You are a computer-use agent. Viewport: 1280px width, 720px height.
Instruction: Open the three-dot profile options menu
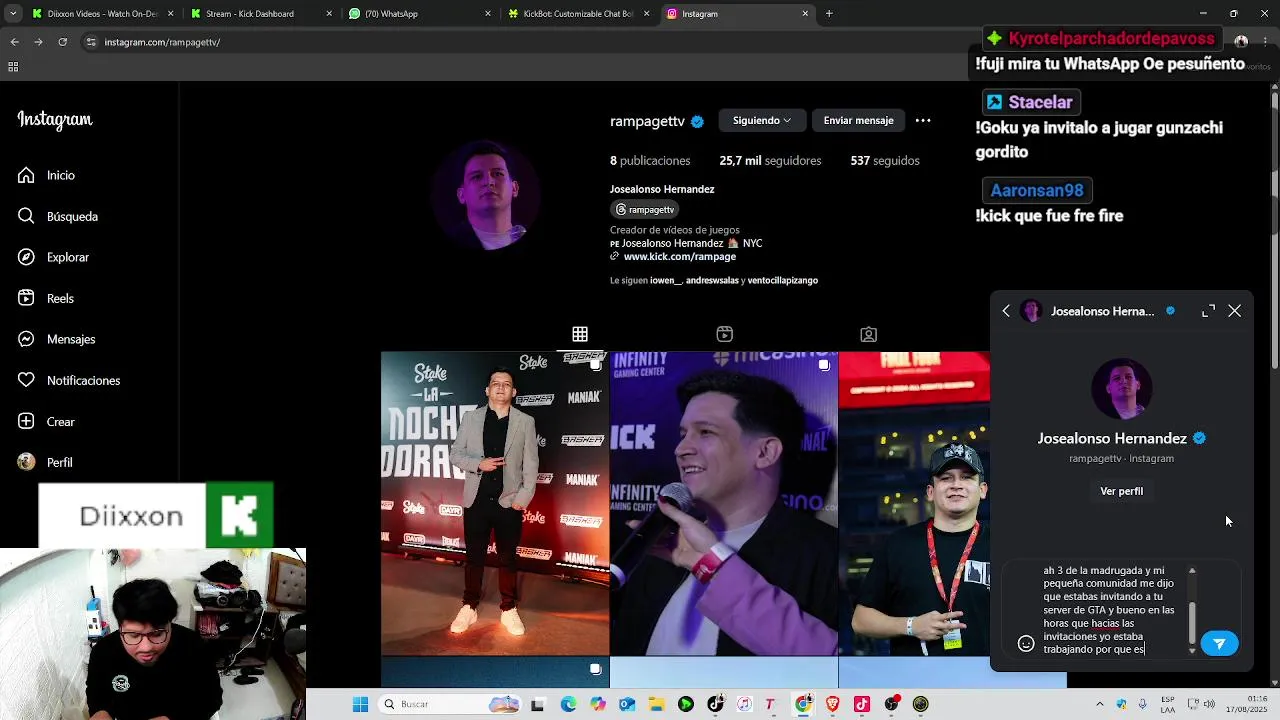pyautogui.click(x=923, y=120)
